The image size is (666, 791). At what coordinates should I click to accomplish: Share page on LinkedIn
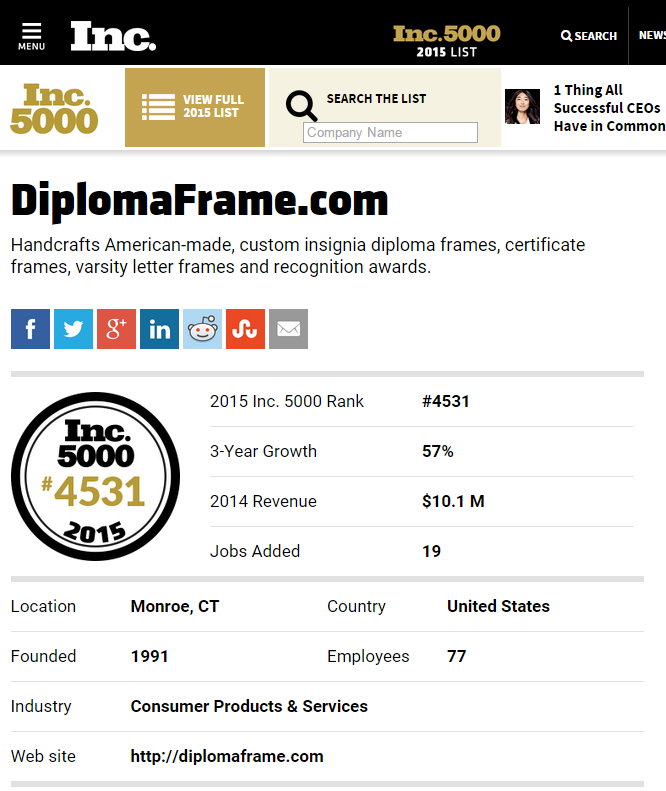pos(159,329)
